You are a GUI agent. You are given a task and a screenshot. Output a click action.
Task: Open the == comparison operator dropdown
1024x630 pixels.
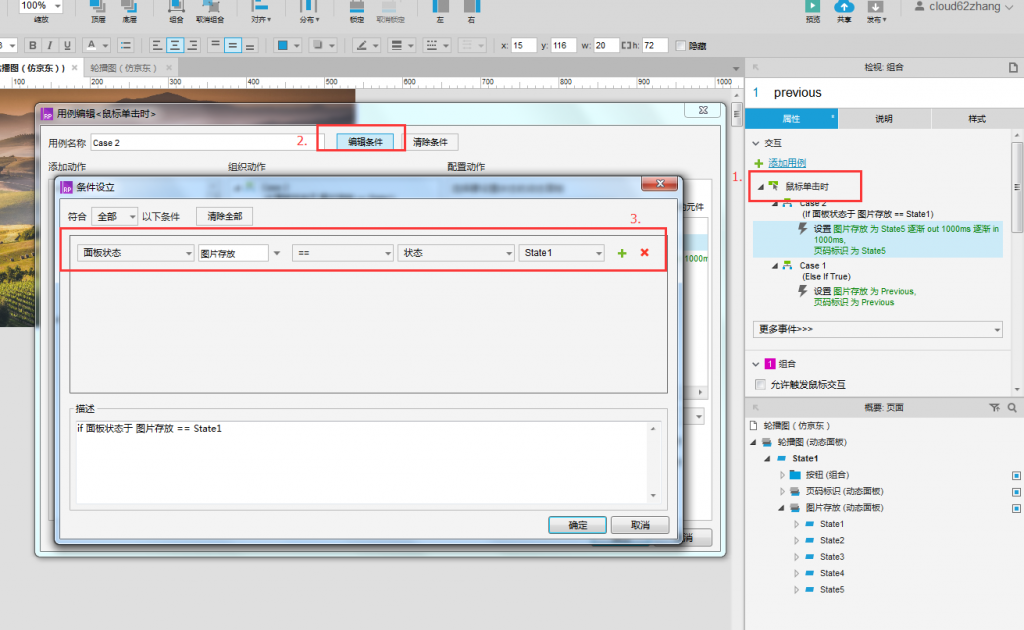(342, 253)
